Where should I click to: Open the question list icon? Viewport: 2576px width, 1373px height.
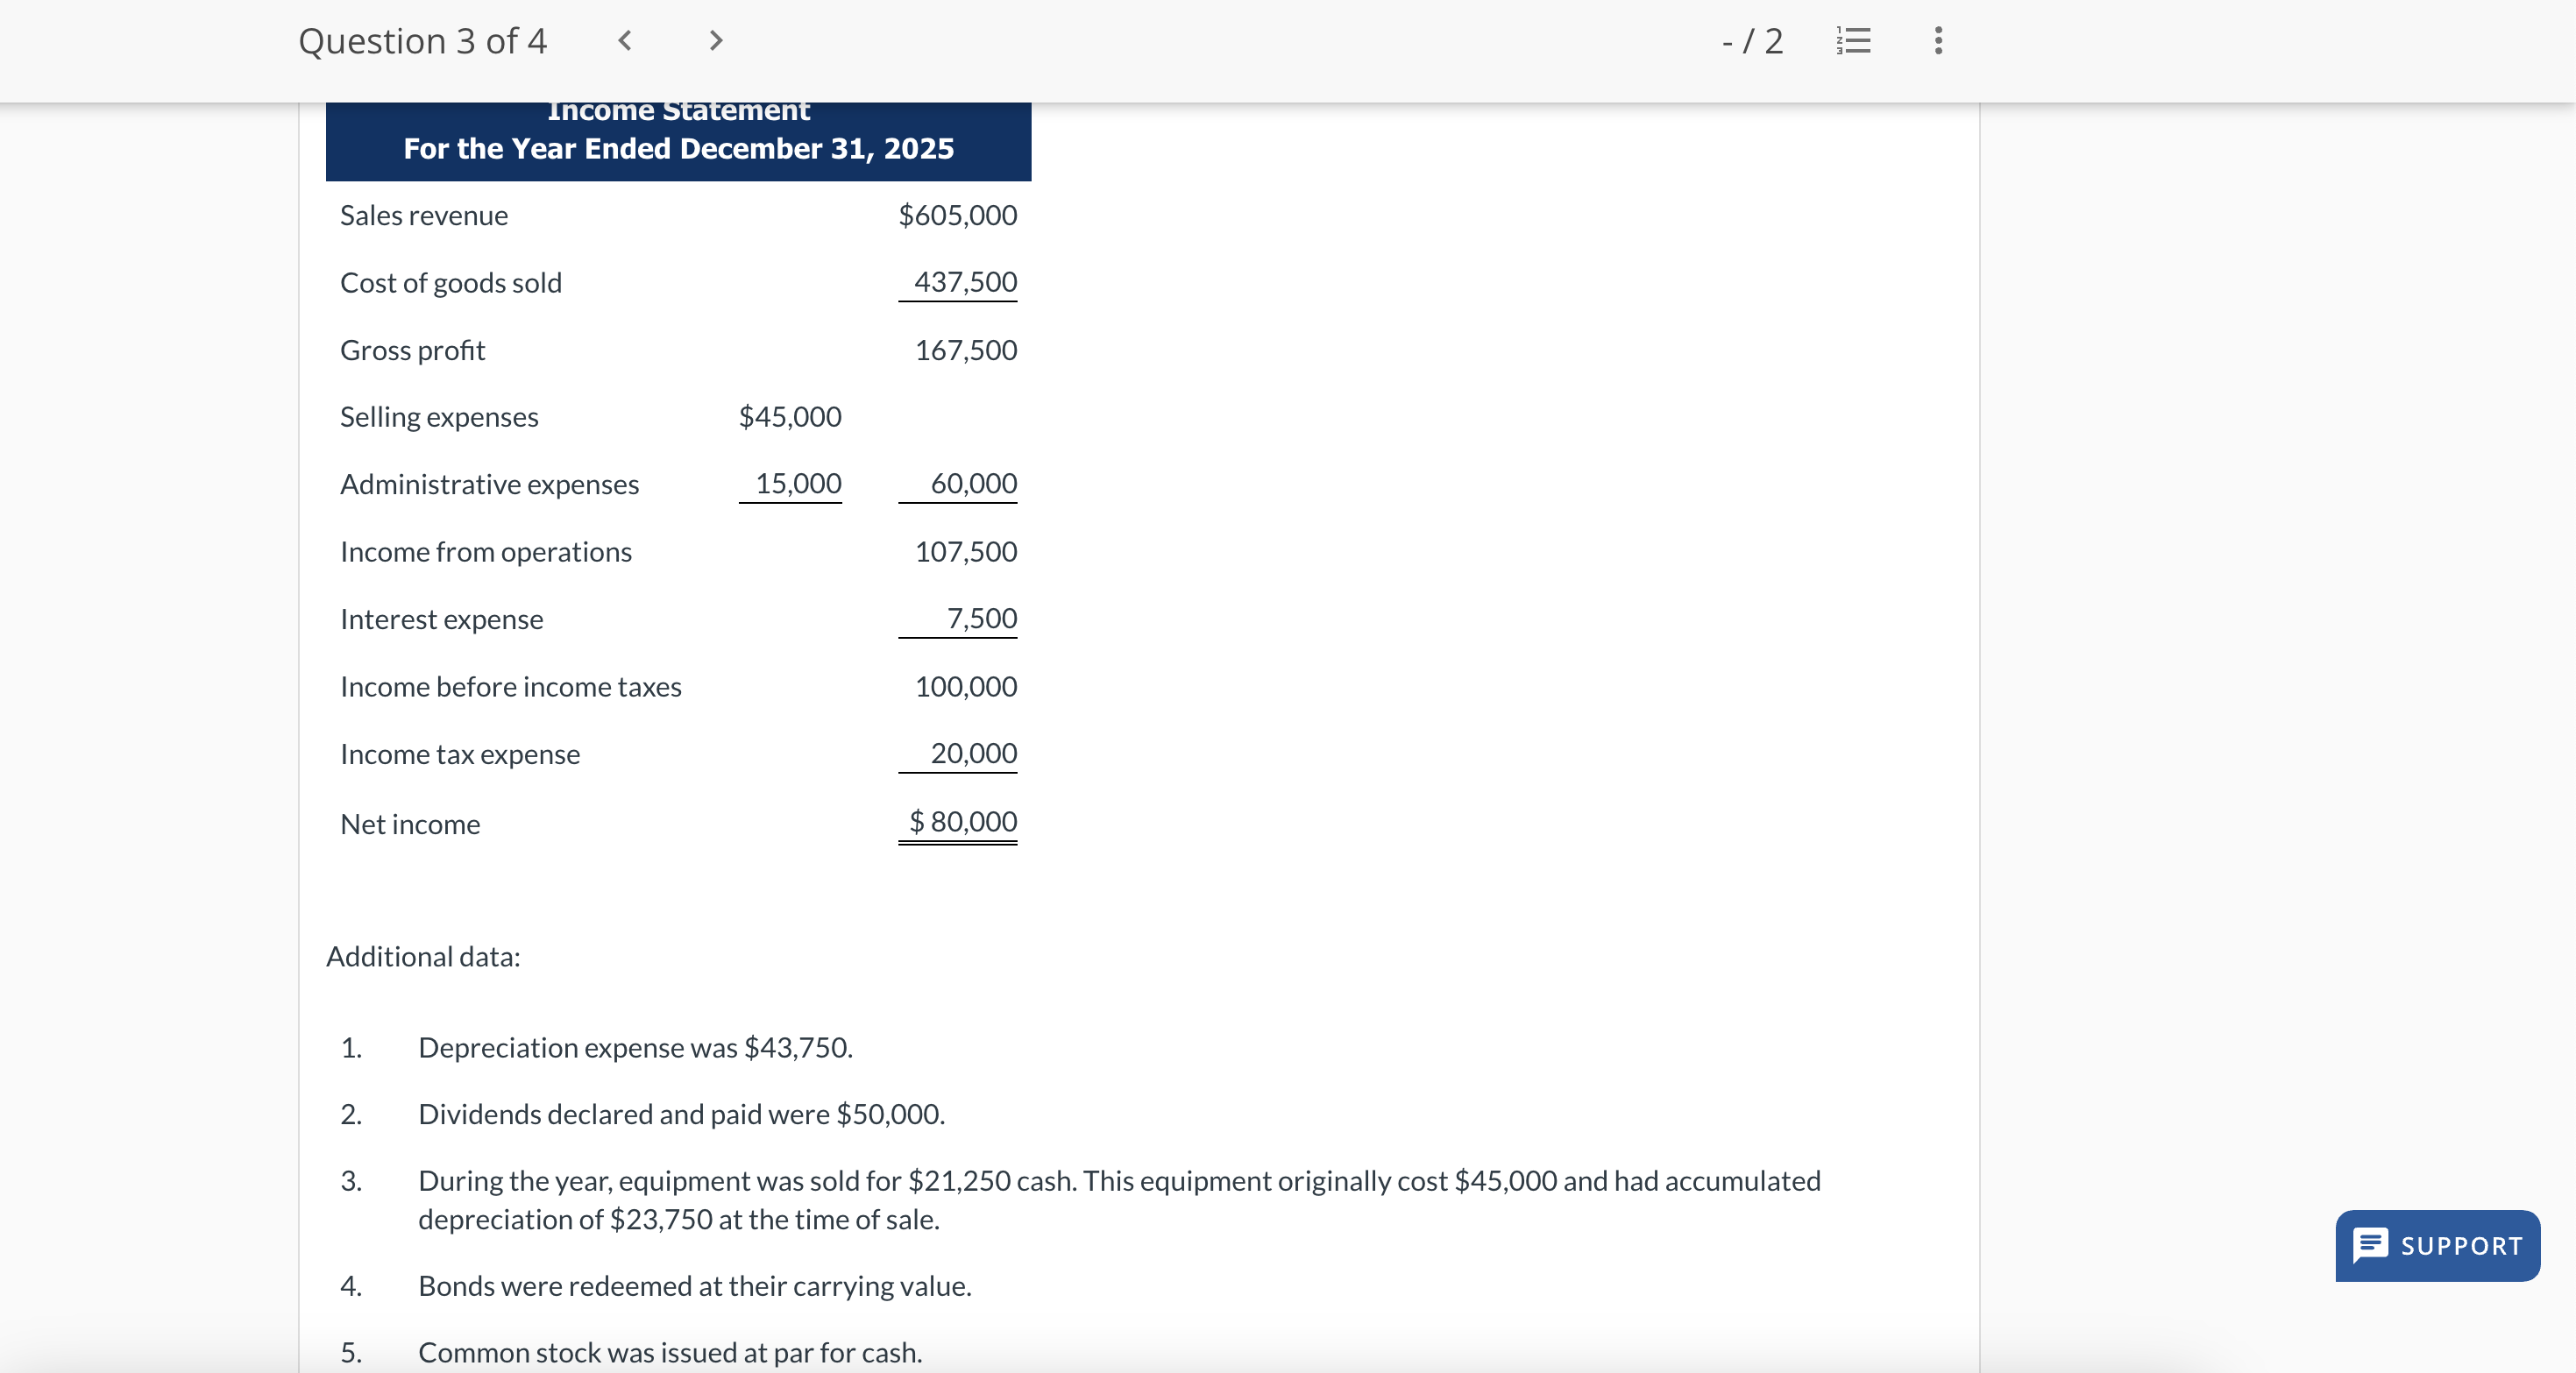coord(1853,40)
